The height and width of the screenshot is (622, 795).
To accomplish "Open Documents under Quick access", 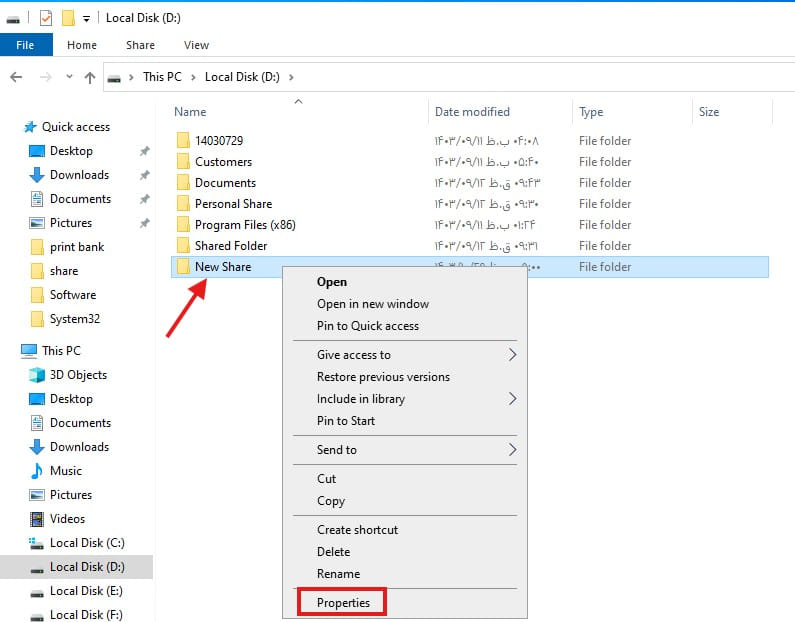I will pos(80,199).
